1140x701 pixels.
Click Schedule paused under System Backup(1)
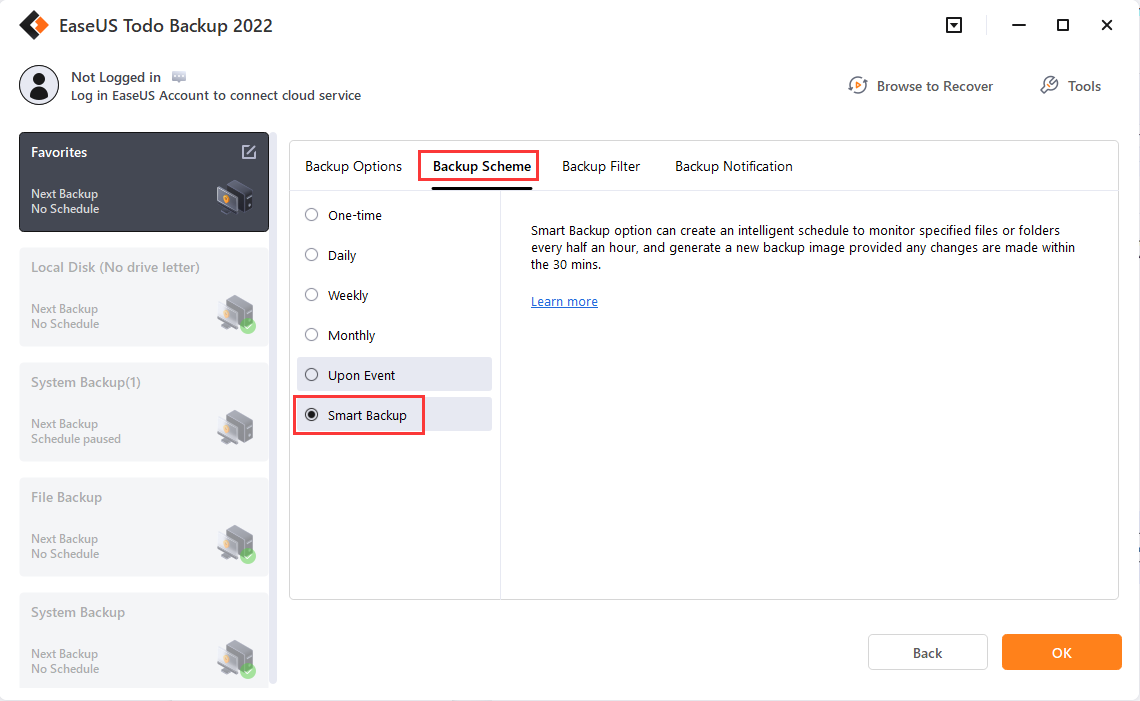(76, 439)
